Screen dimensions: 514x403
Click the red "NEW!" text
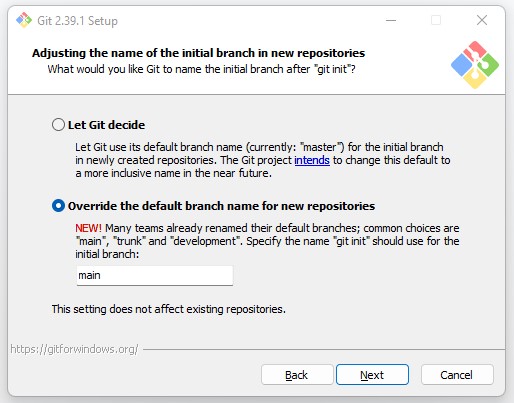click(88, 228)
